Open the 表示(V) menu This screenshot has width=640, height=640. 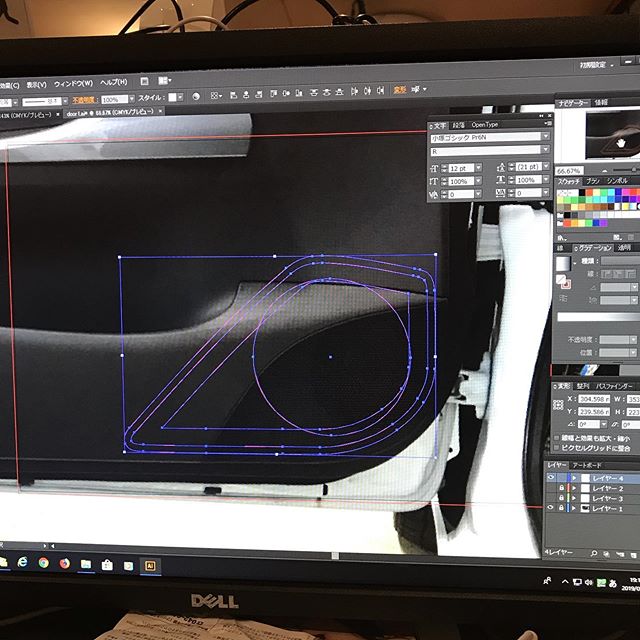pyautogui.click(x=37, y=85)
